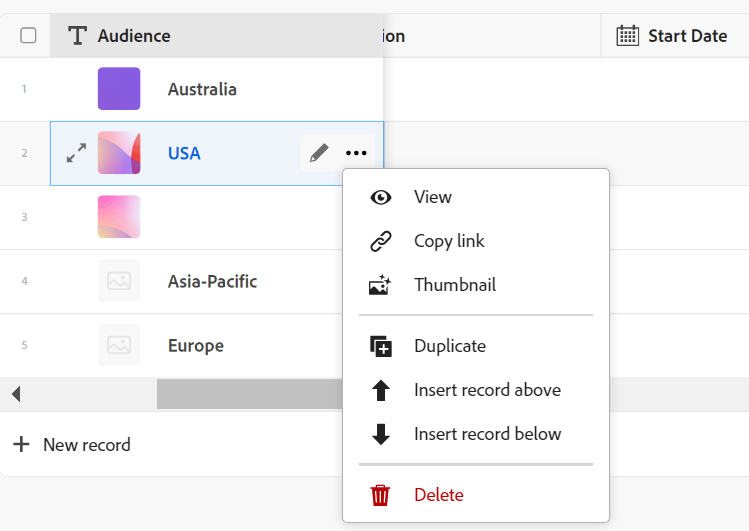
Task: Click the red trash Delete icon
Action: tap(380, 495)
